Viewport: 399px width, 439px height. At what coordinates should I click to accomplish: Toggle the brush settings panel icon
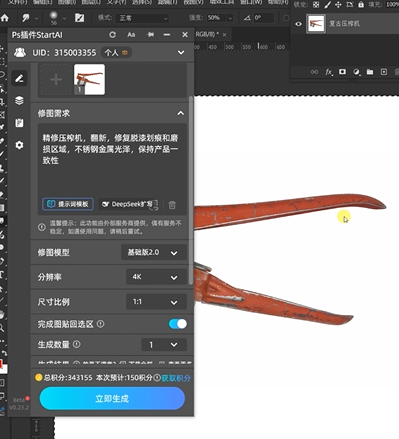[79, 18]
